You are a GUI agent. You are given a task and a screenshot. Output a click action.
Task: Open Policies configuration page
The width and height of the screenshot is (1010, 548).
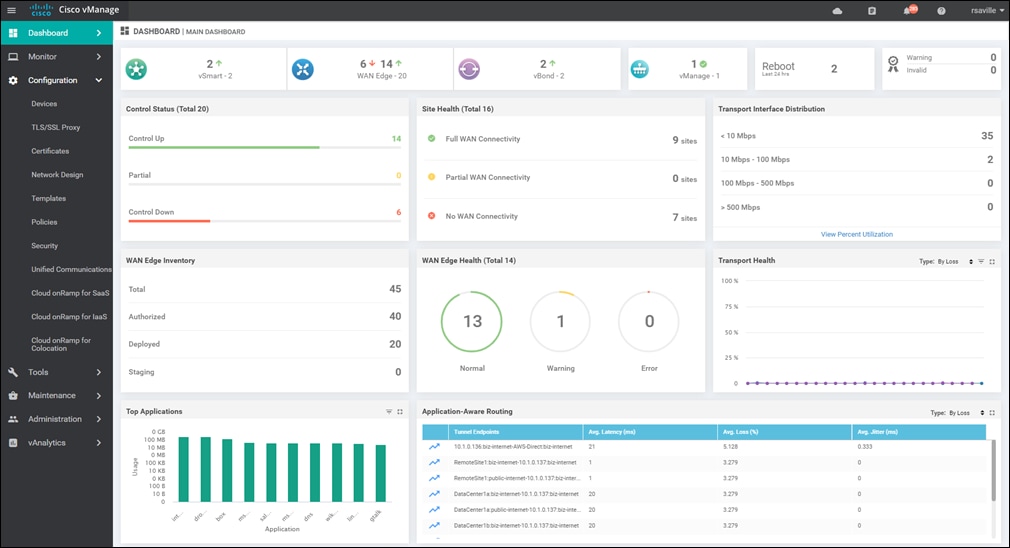(x=44, y=222)
